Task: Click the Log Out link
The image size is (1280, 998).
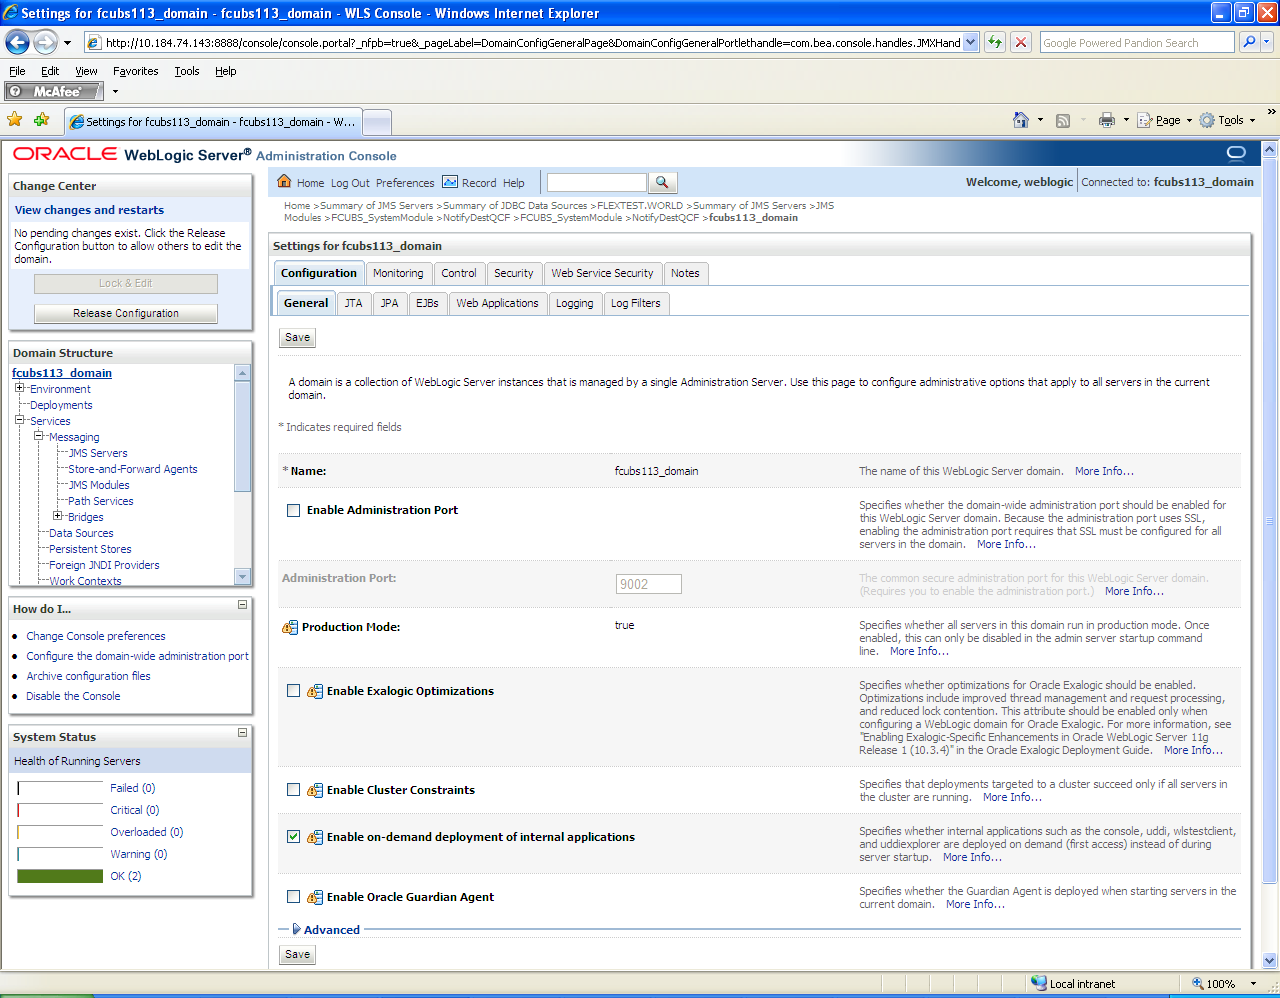Action: pos(350,183)
